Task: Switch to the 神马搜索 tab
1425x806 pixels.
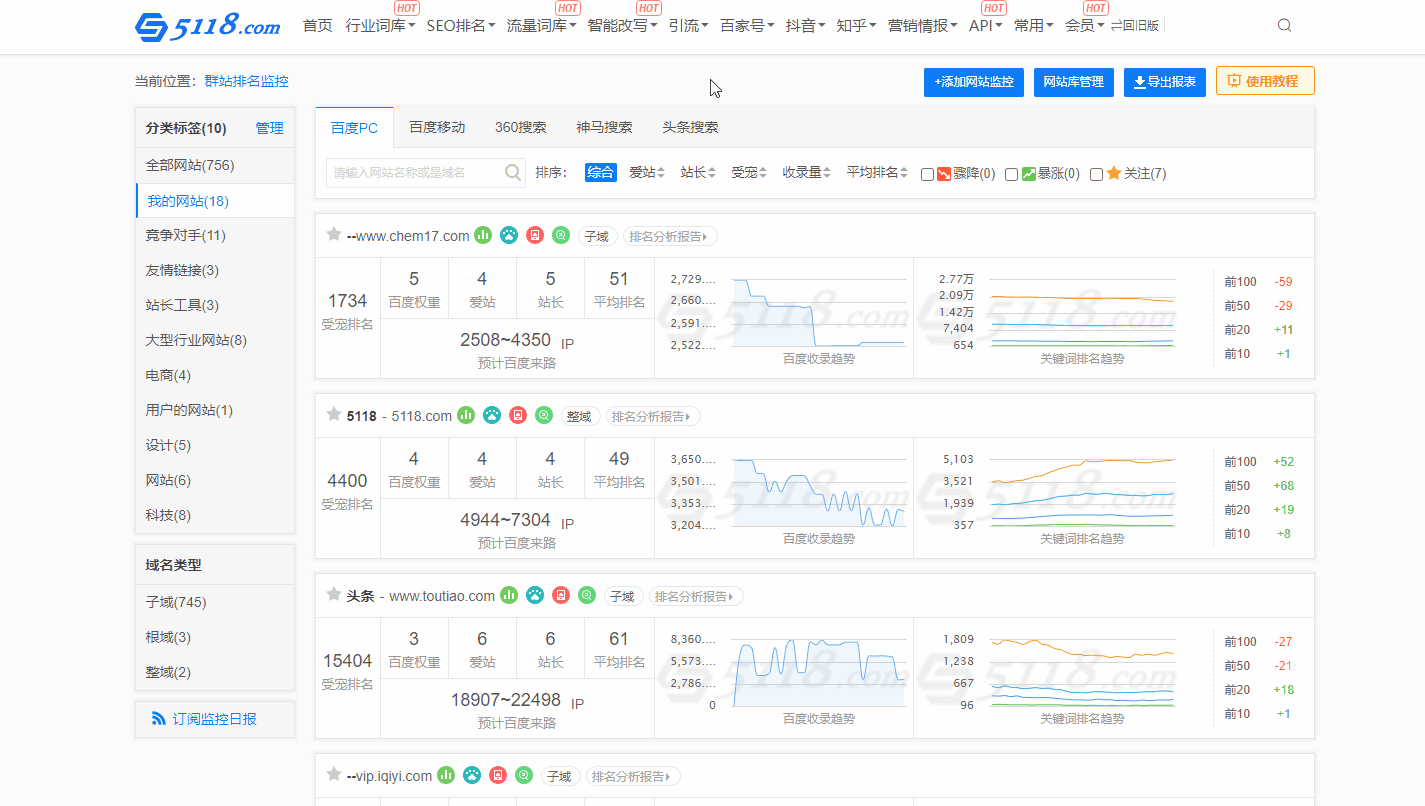Action: pyautogui.click(x=604, y=127)
